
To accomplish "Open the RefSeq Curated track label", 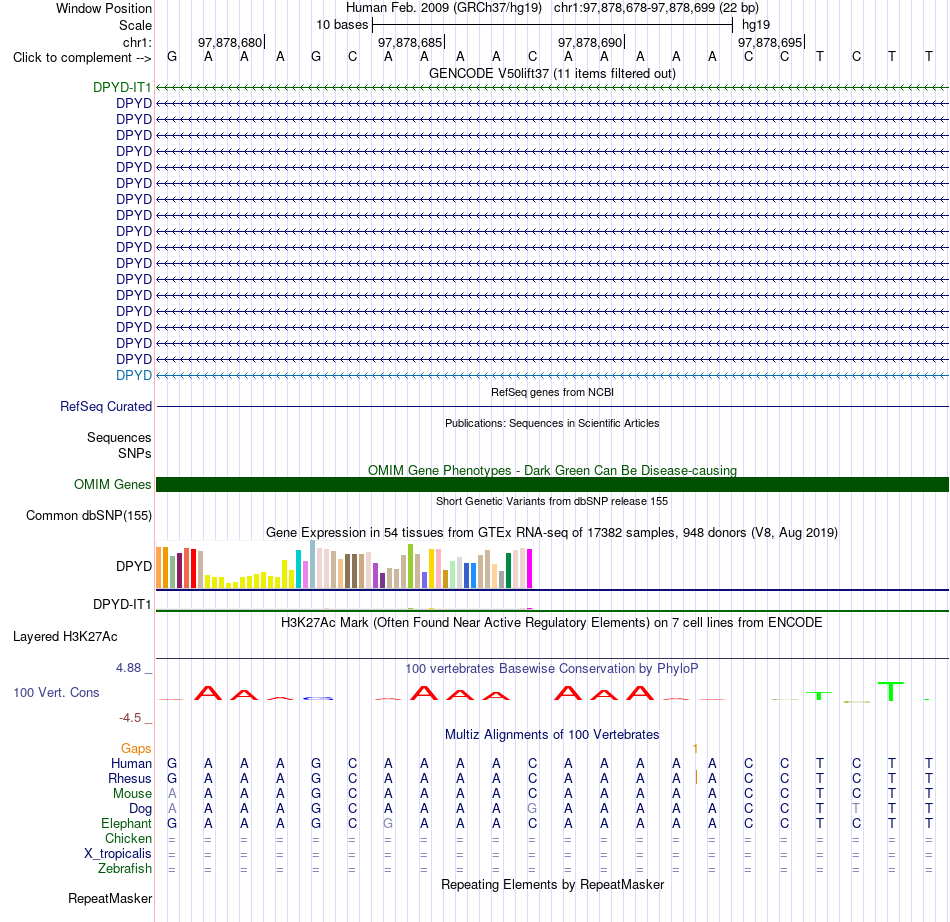I will 106,406.
